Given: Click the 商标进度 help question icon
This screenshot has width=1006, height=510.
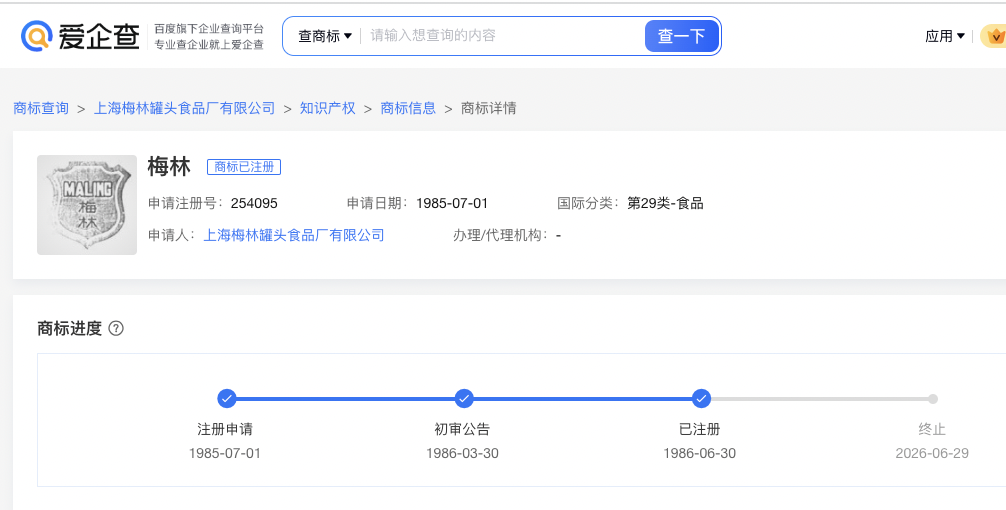Looking at the screenshot, I should tap(116, 328).
